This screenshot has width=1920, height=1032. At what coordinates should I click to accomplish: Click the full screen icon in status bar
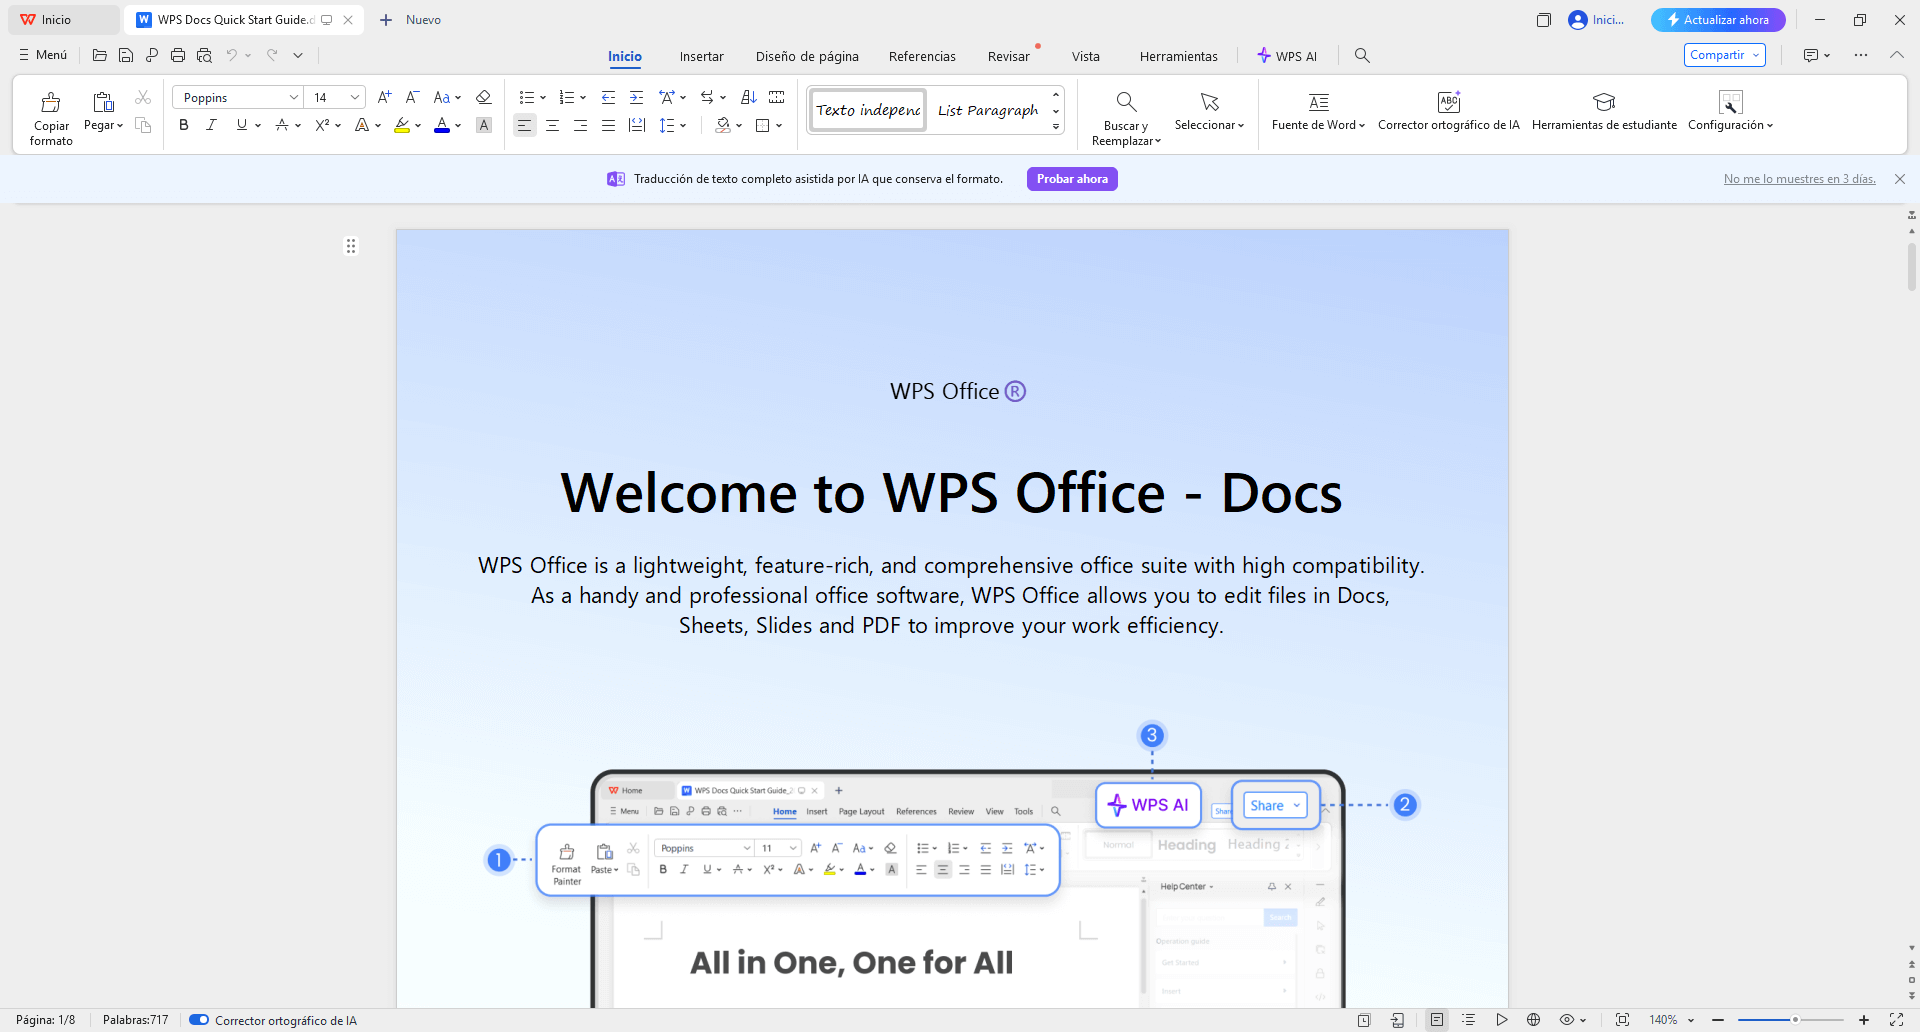[x=1896, y=1020]
